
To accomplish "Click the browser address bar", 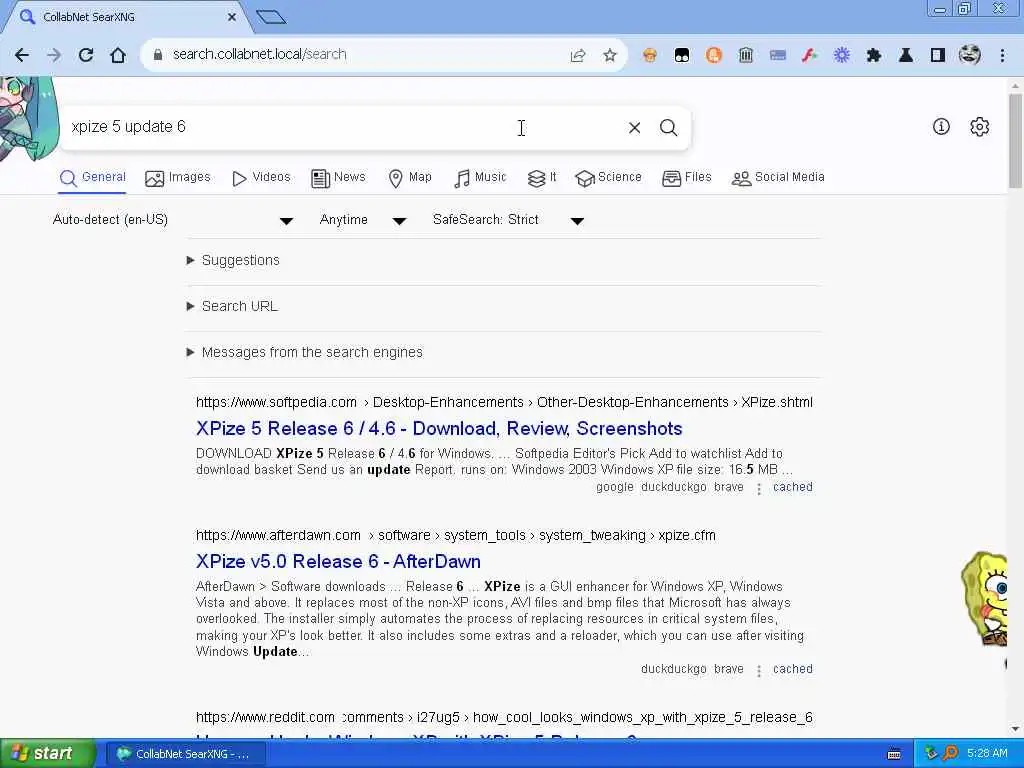I will click(x=366, y=55).
